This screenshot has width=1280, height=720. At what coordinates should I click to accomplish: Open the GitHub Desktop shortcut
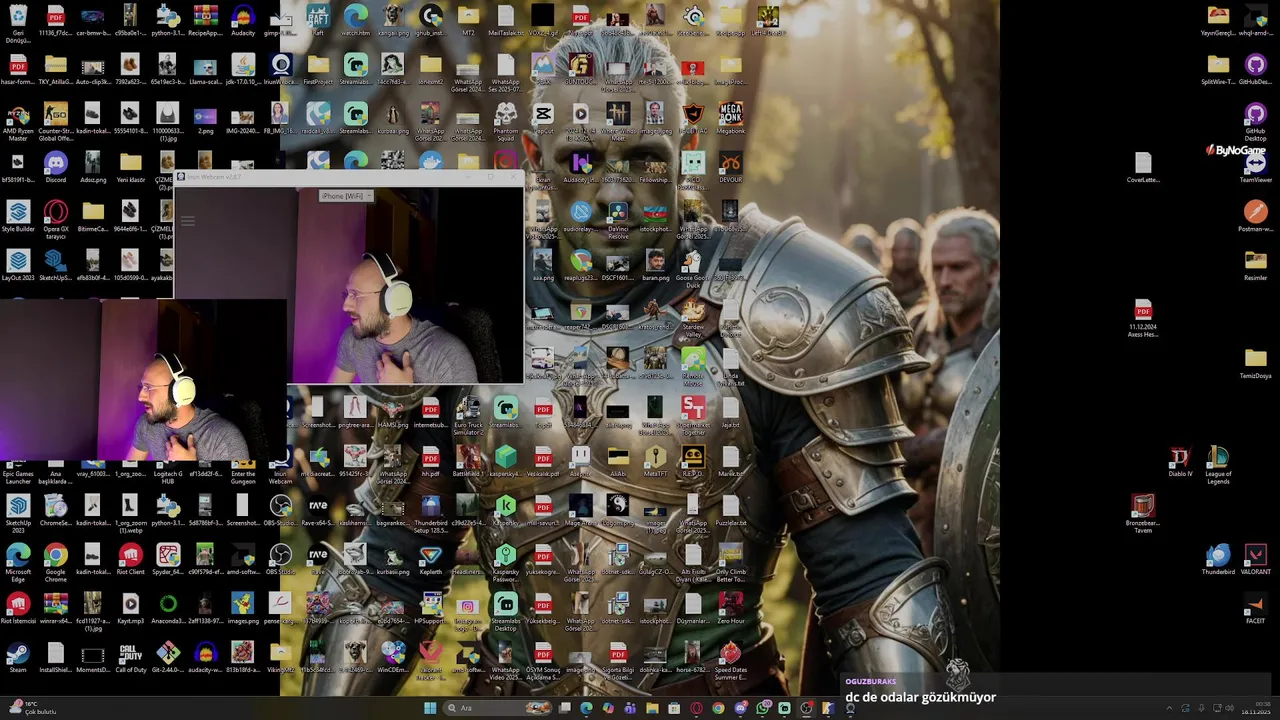pyautogui.click(x=1255, y=120)
